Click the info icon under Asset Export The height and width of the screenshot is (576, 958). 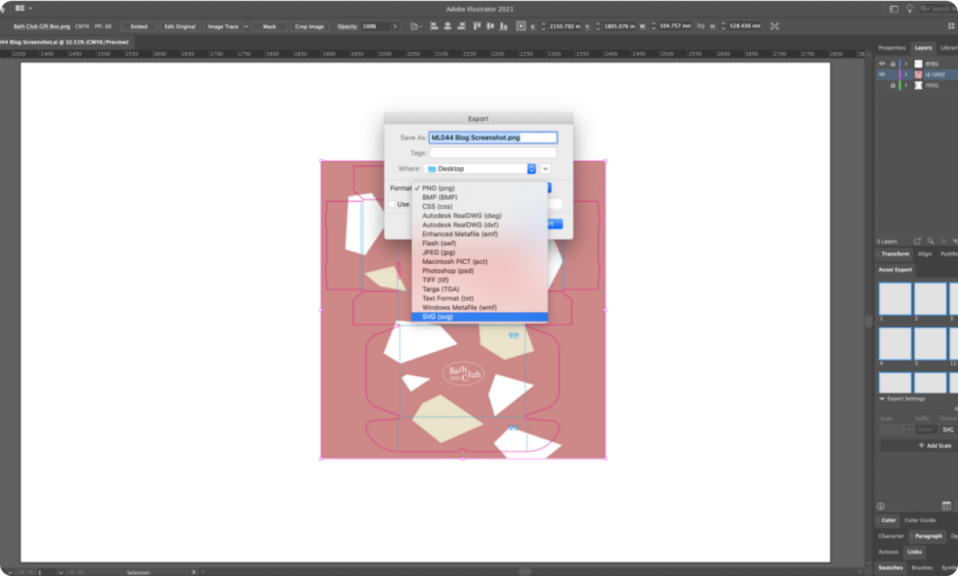pos(880,506)
